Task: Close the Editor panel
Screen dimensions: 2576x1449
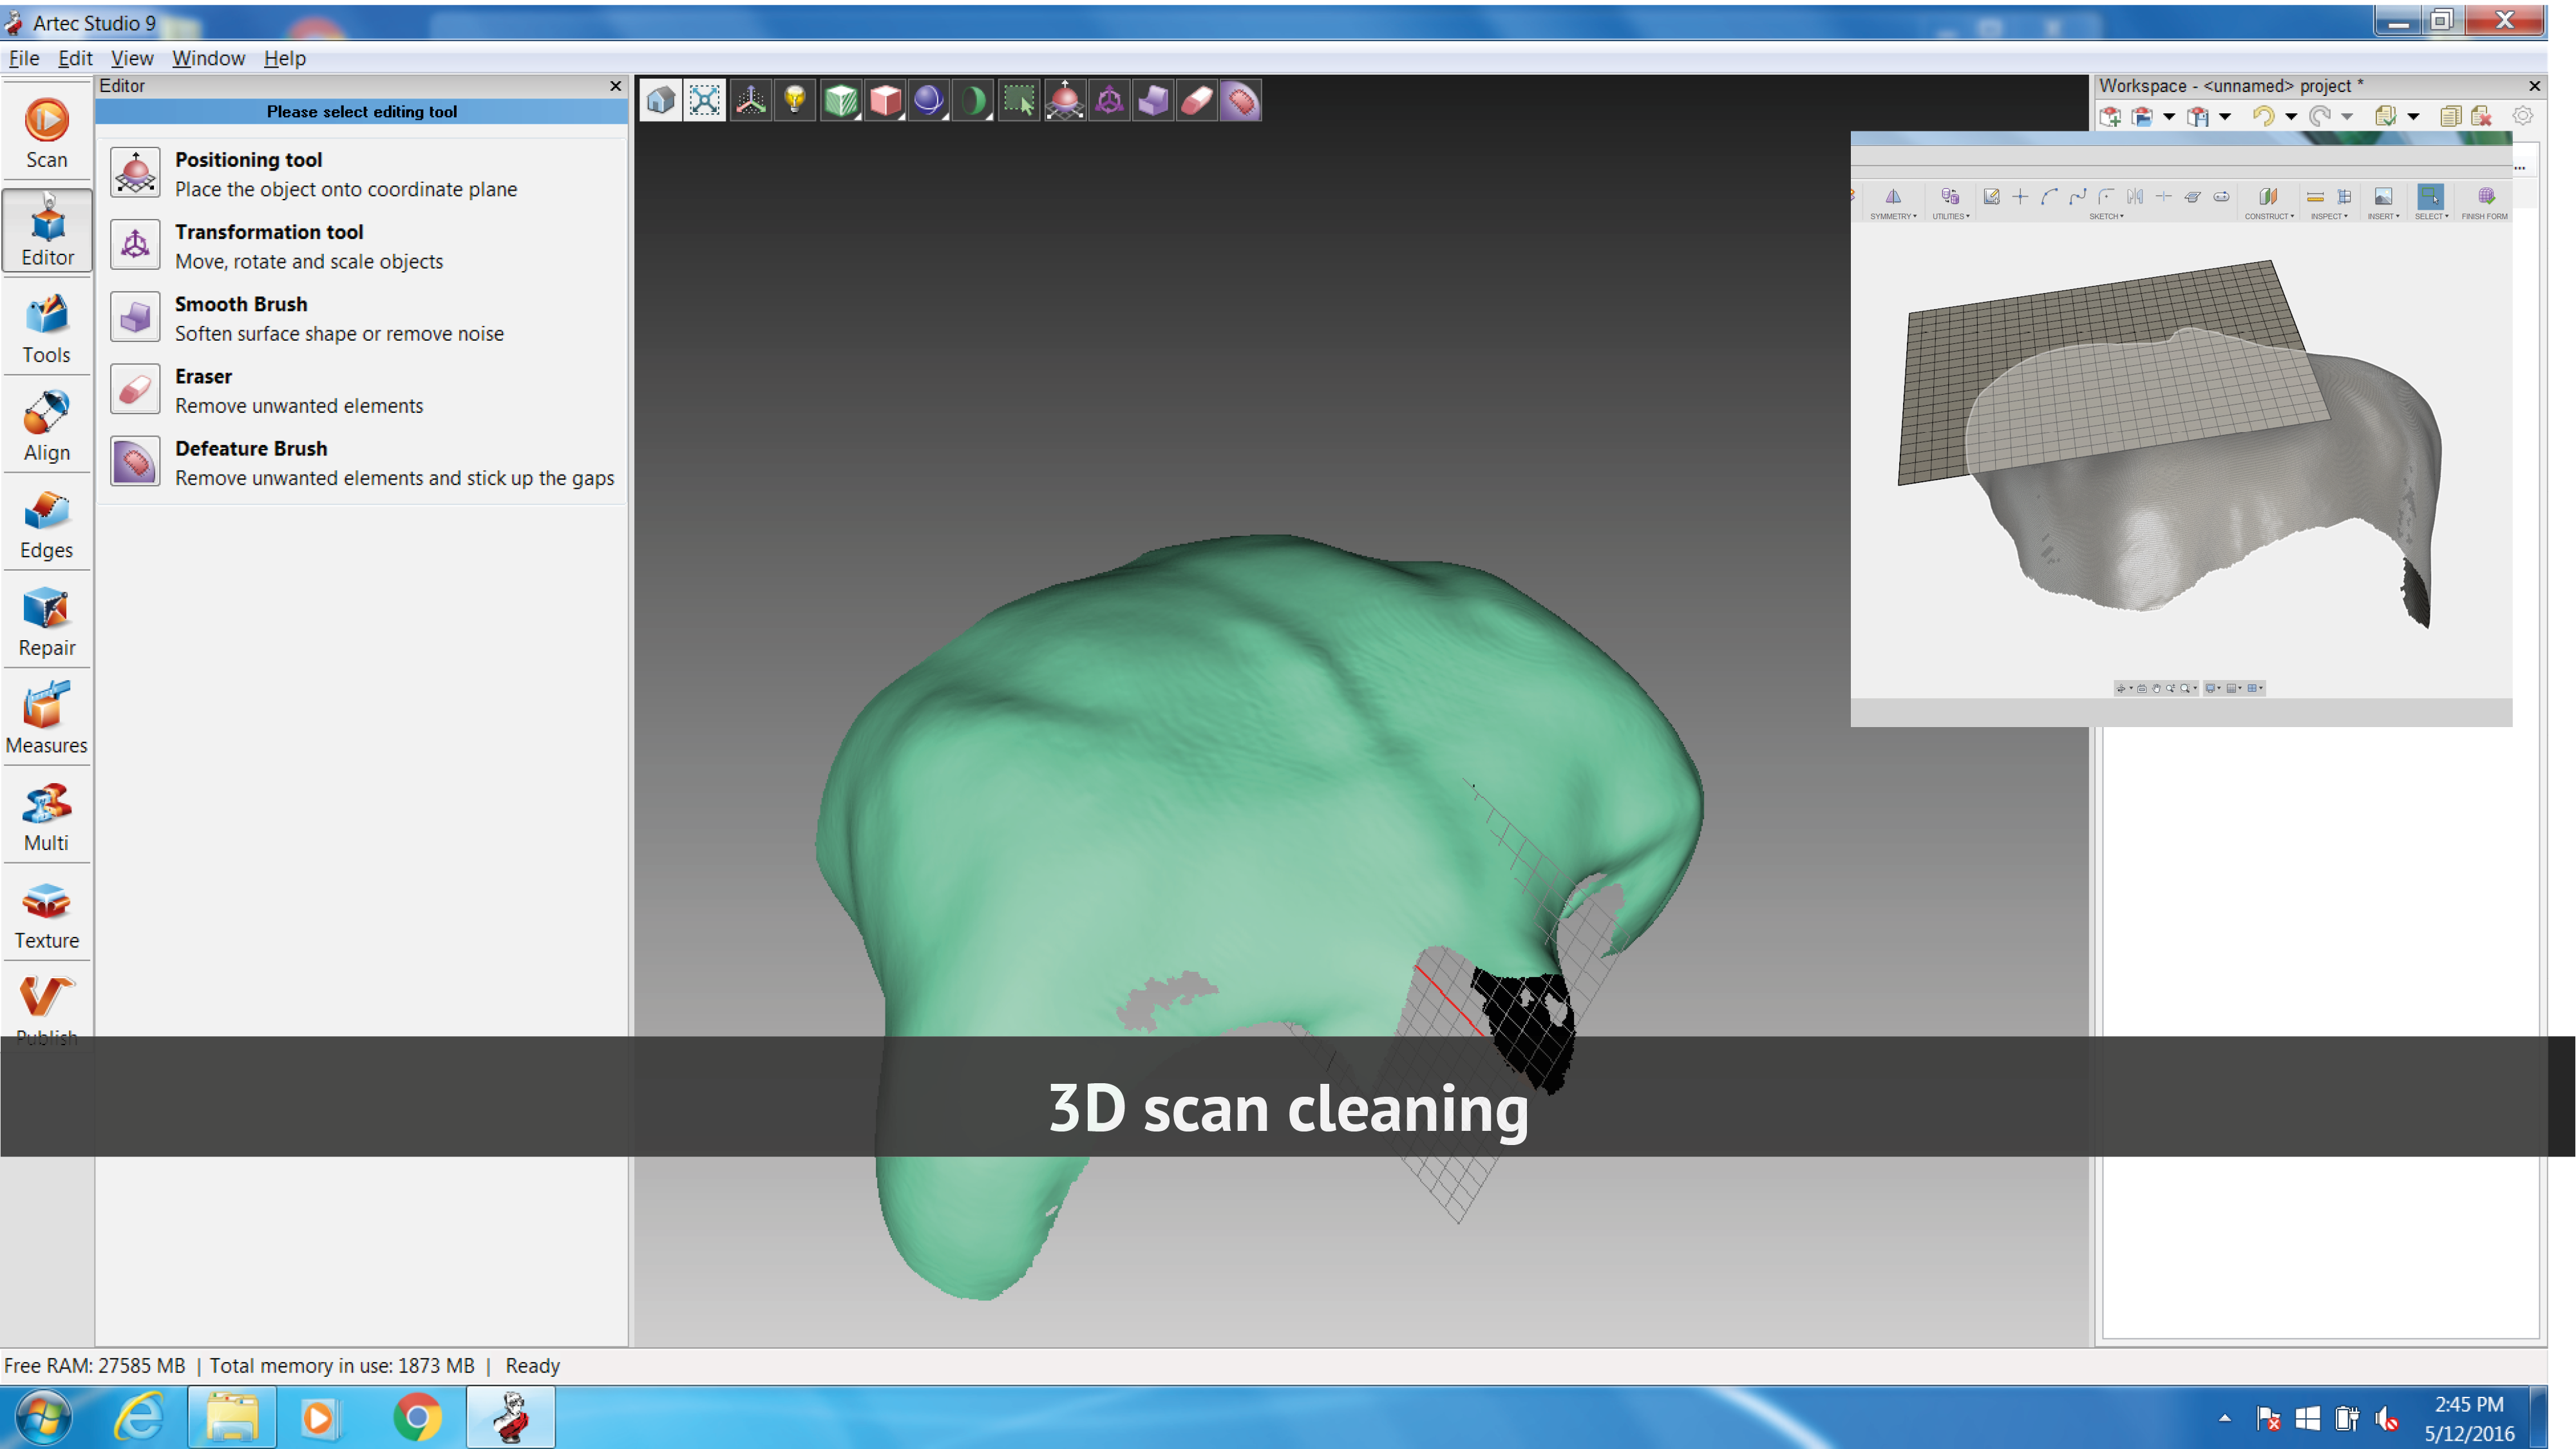Action: point(616,86)
